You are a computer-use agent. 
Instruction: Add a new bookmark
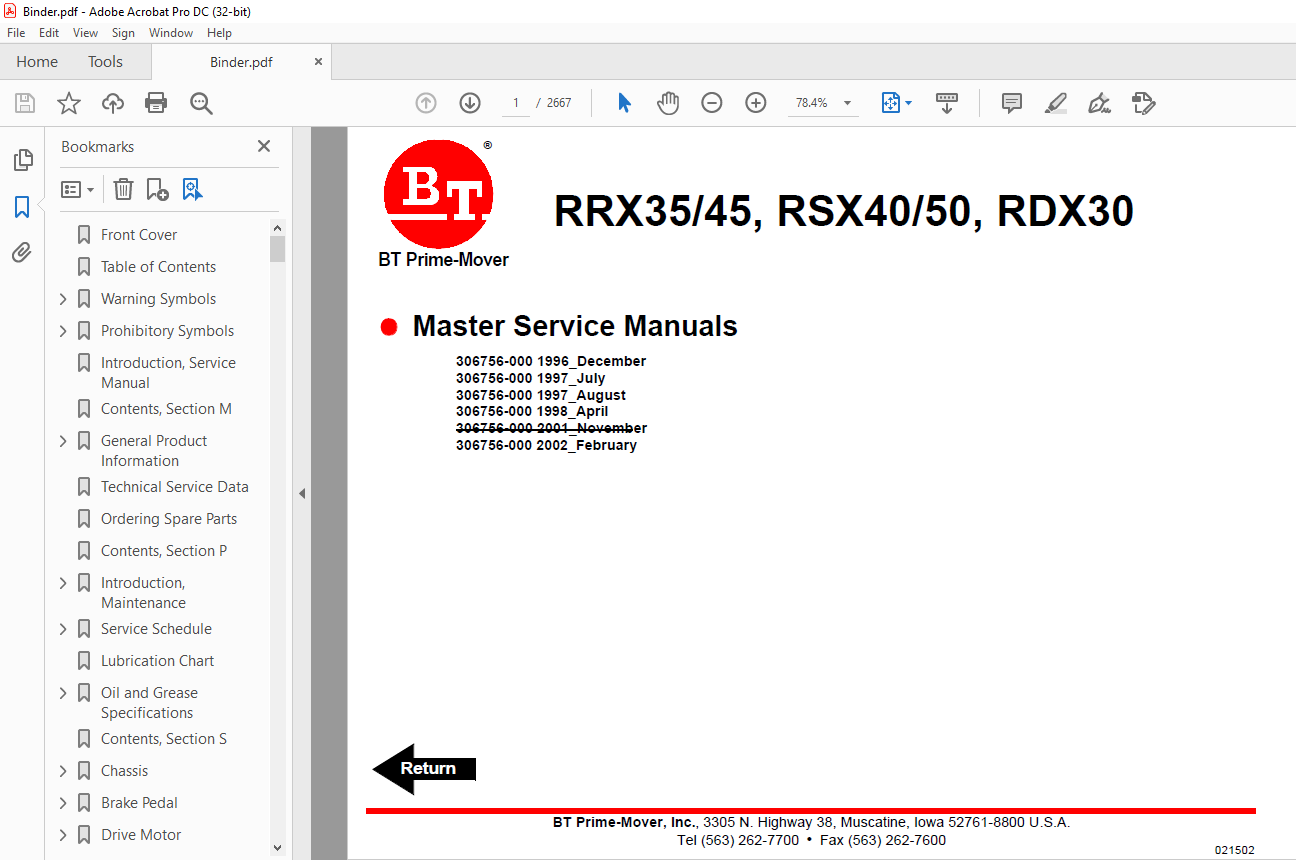tap(157, 189)
